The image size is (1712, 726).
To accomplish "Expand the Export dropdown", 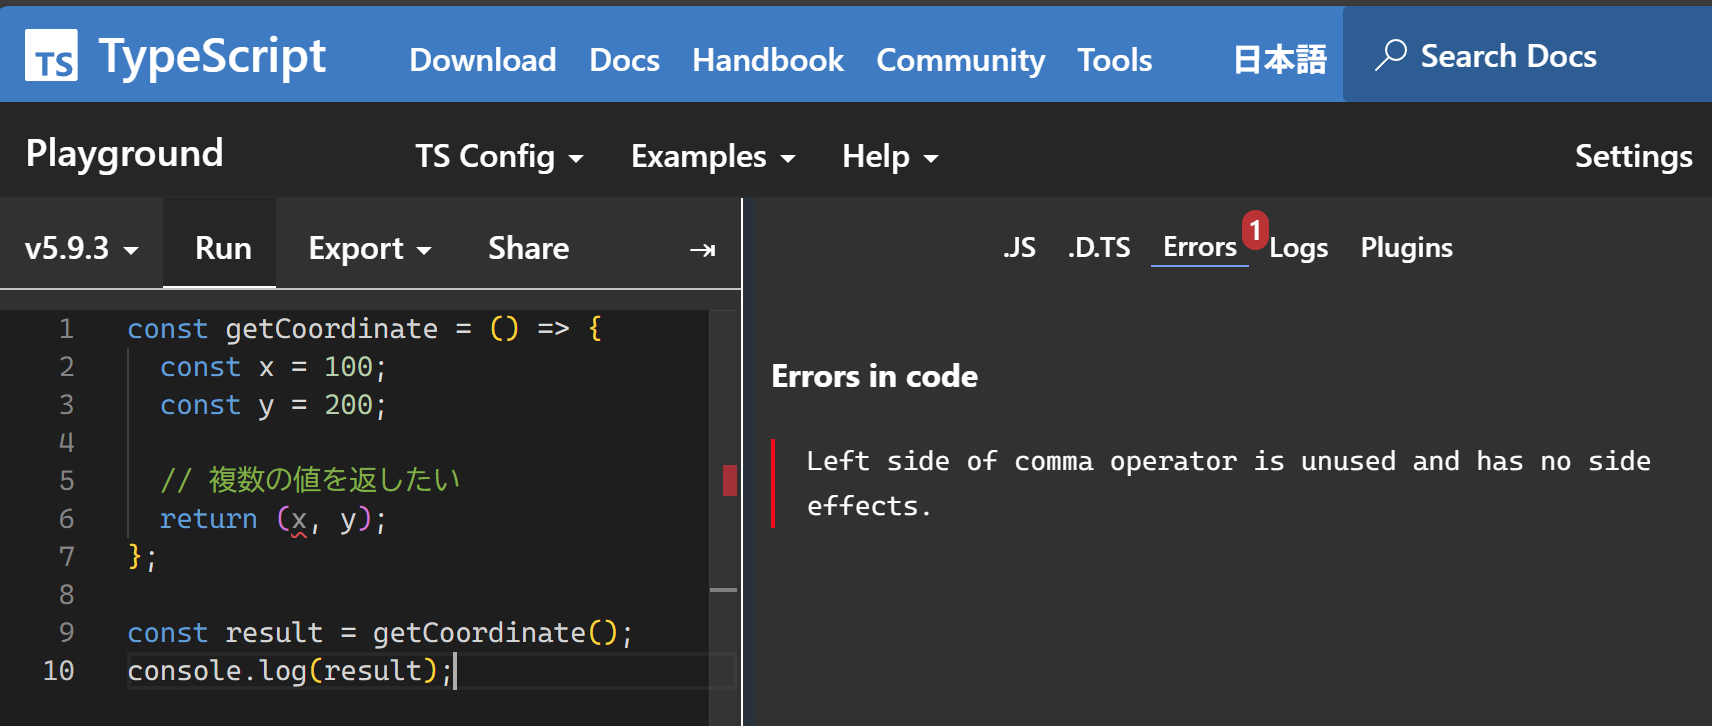I will coord(369,248).
